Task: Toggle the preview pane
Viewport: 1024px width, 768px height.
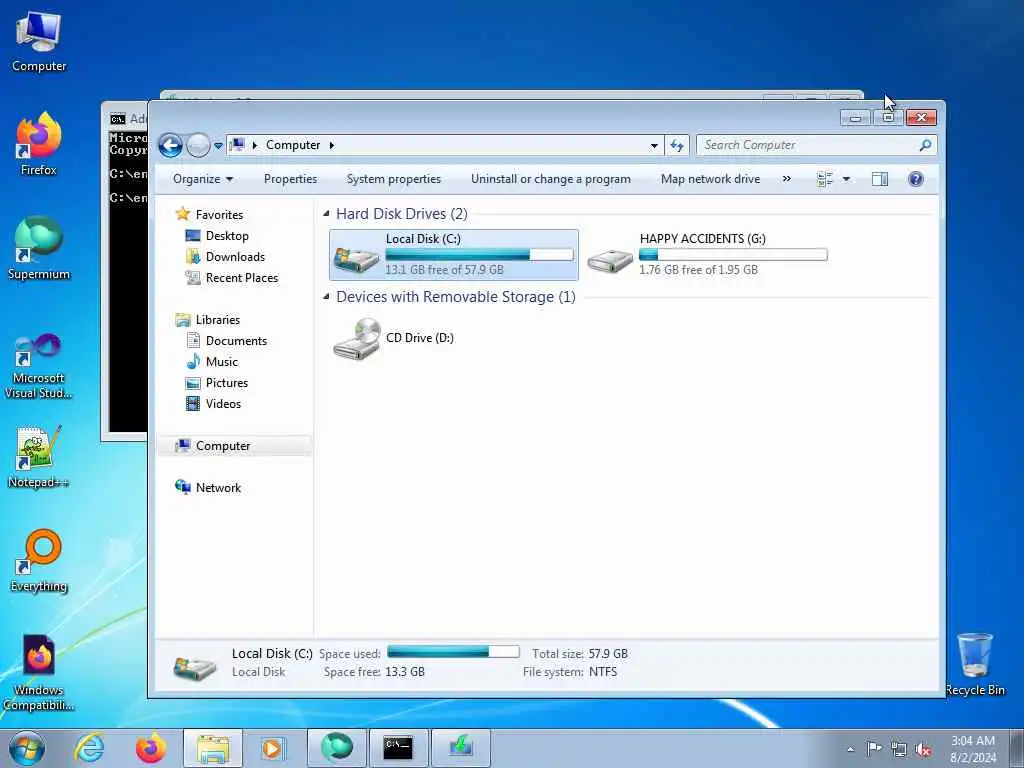Action: coord(880,179)
